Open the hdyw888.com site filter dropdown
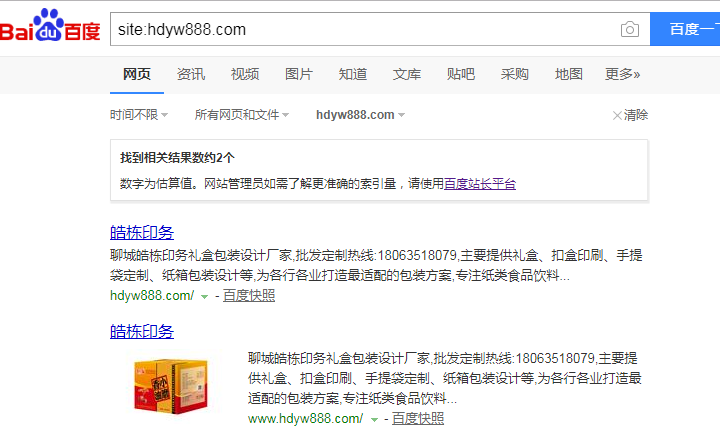Screen dimensions: 720x442 360,115
